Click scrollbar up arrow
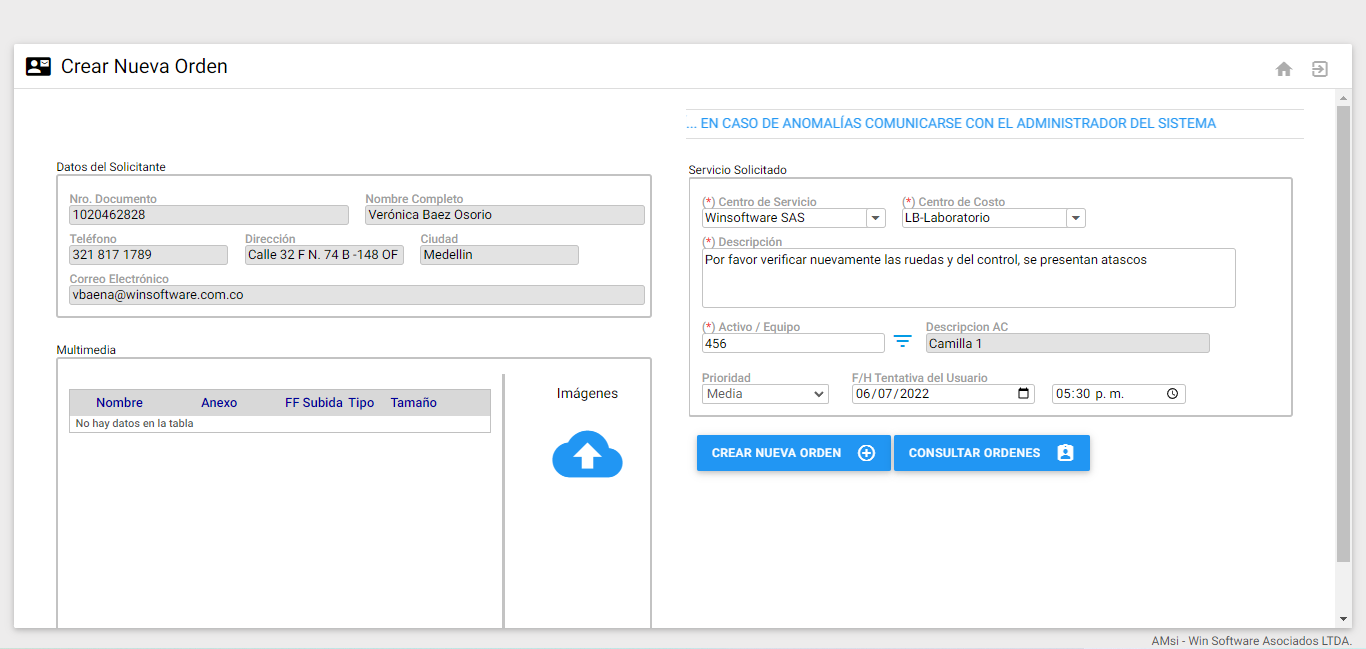This screenshot has height=649, width=1366. [1343, 97]
